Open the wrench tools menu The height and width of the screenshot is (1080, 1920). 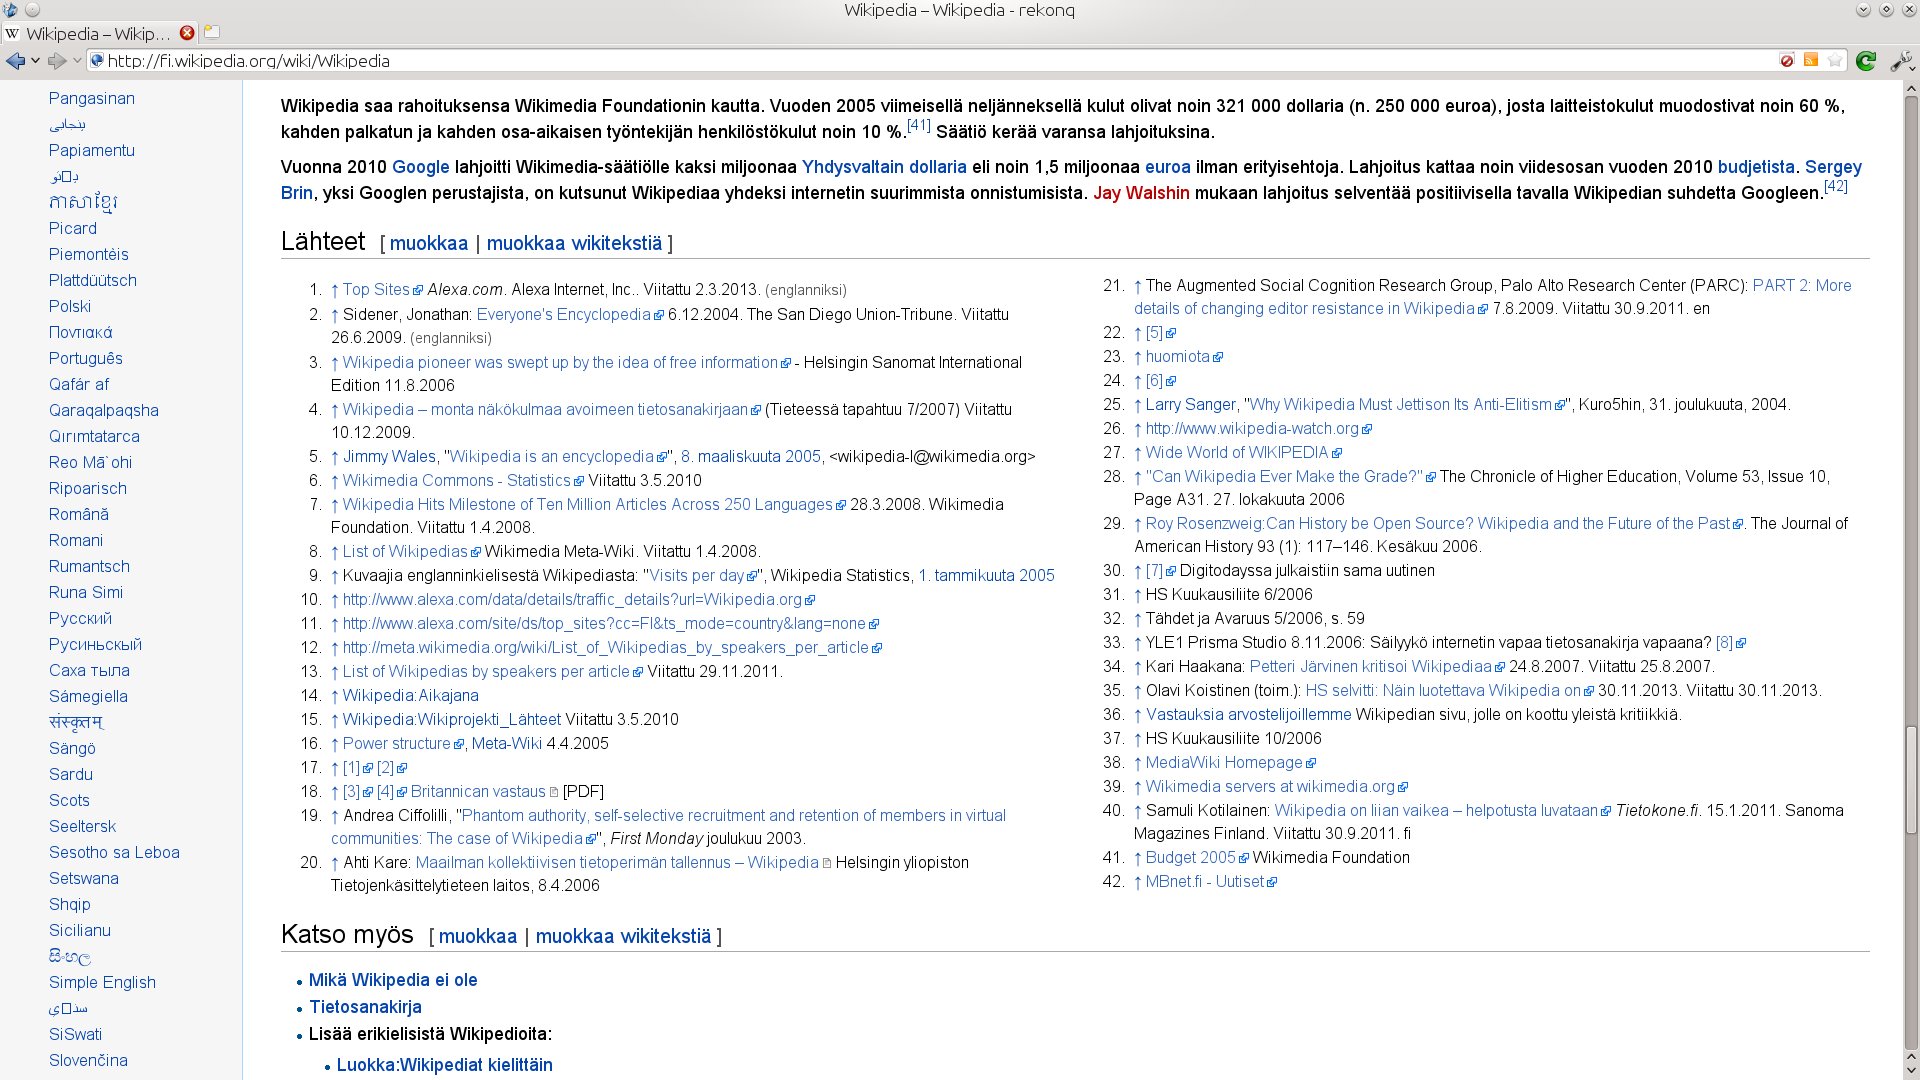click(x=1901, y=61)
